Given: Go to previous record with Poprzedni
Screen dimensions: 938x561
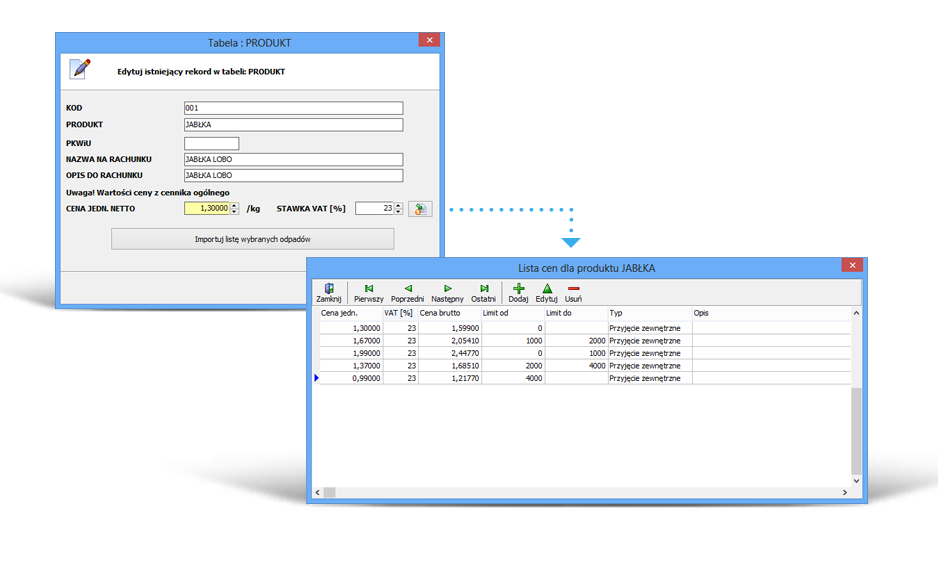Looking at the screenshot, I should [407, 292].
